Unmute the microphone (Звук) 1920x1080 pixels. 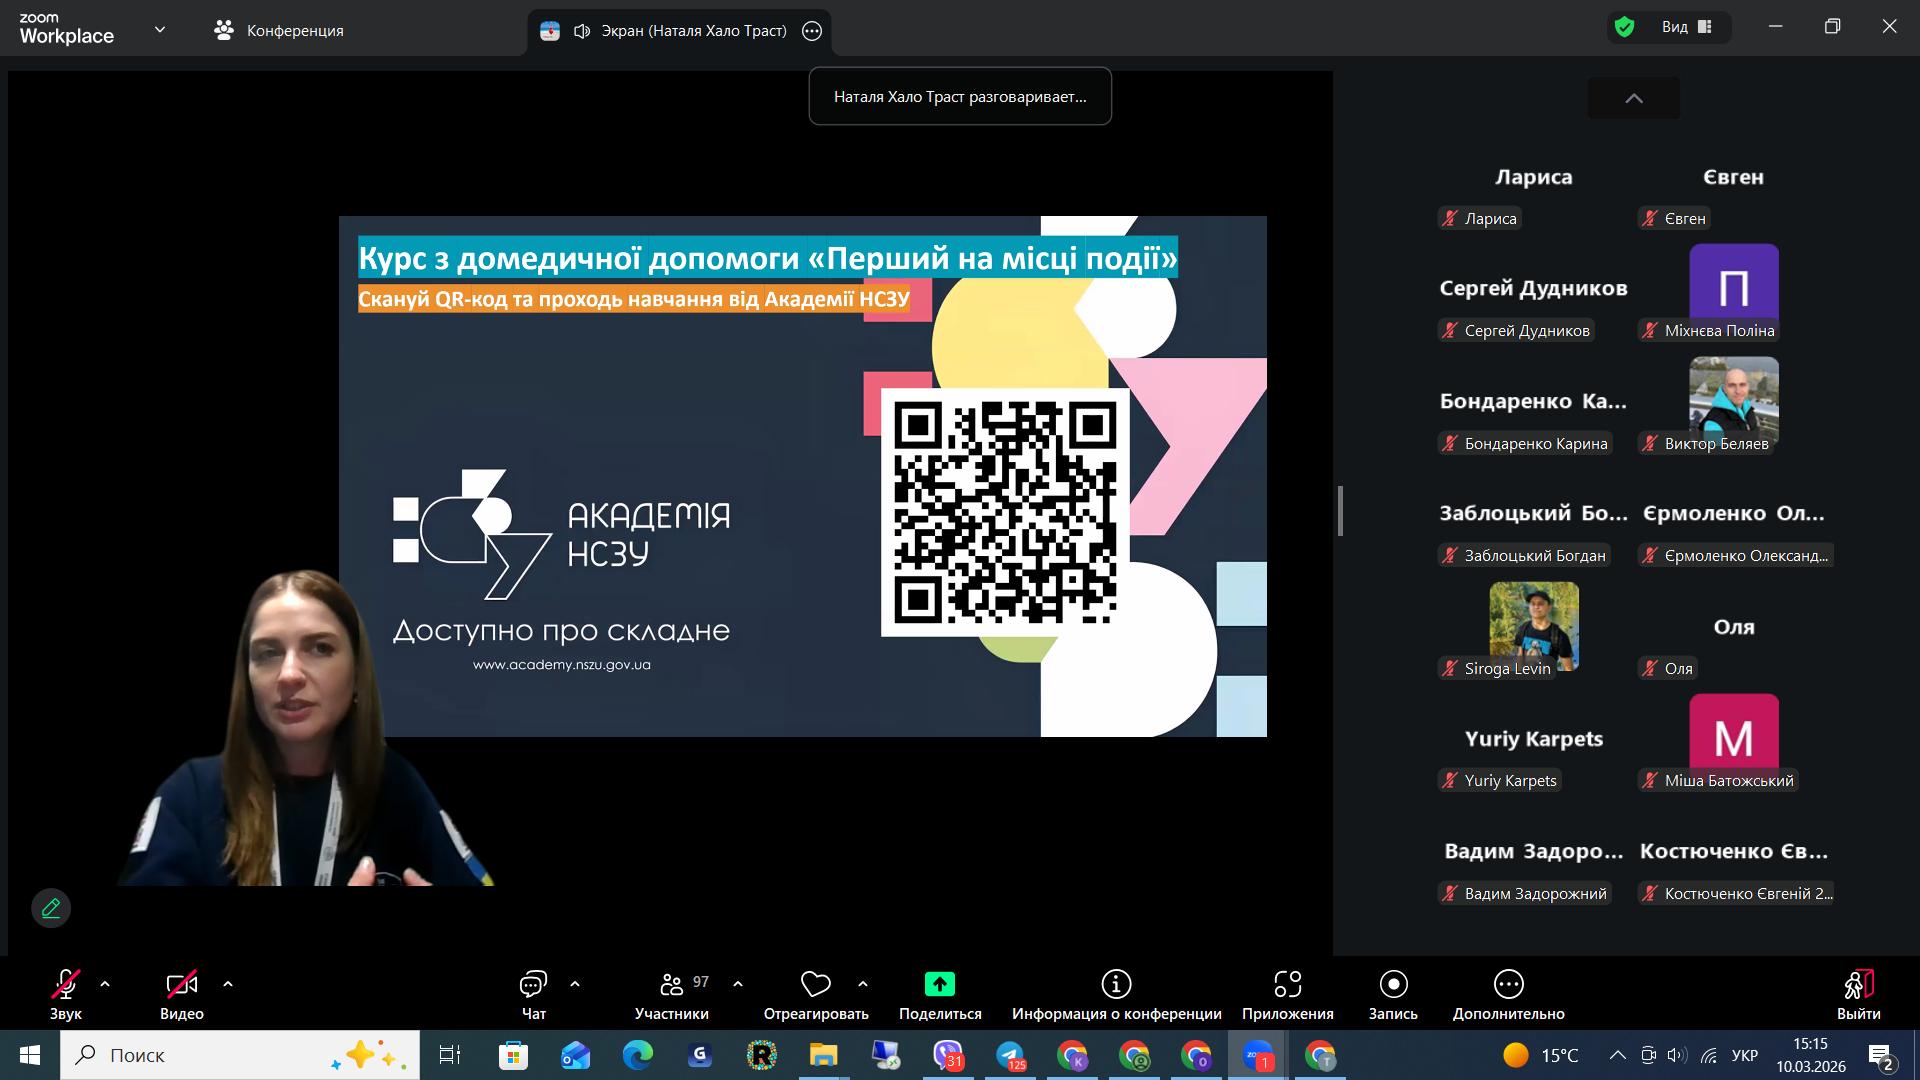66,985
